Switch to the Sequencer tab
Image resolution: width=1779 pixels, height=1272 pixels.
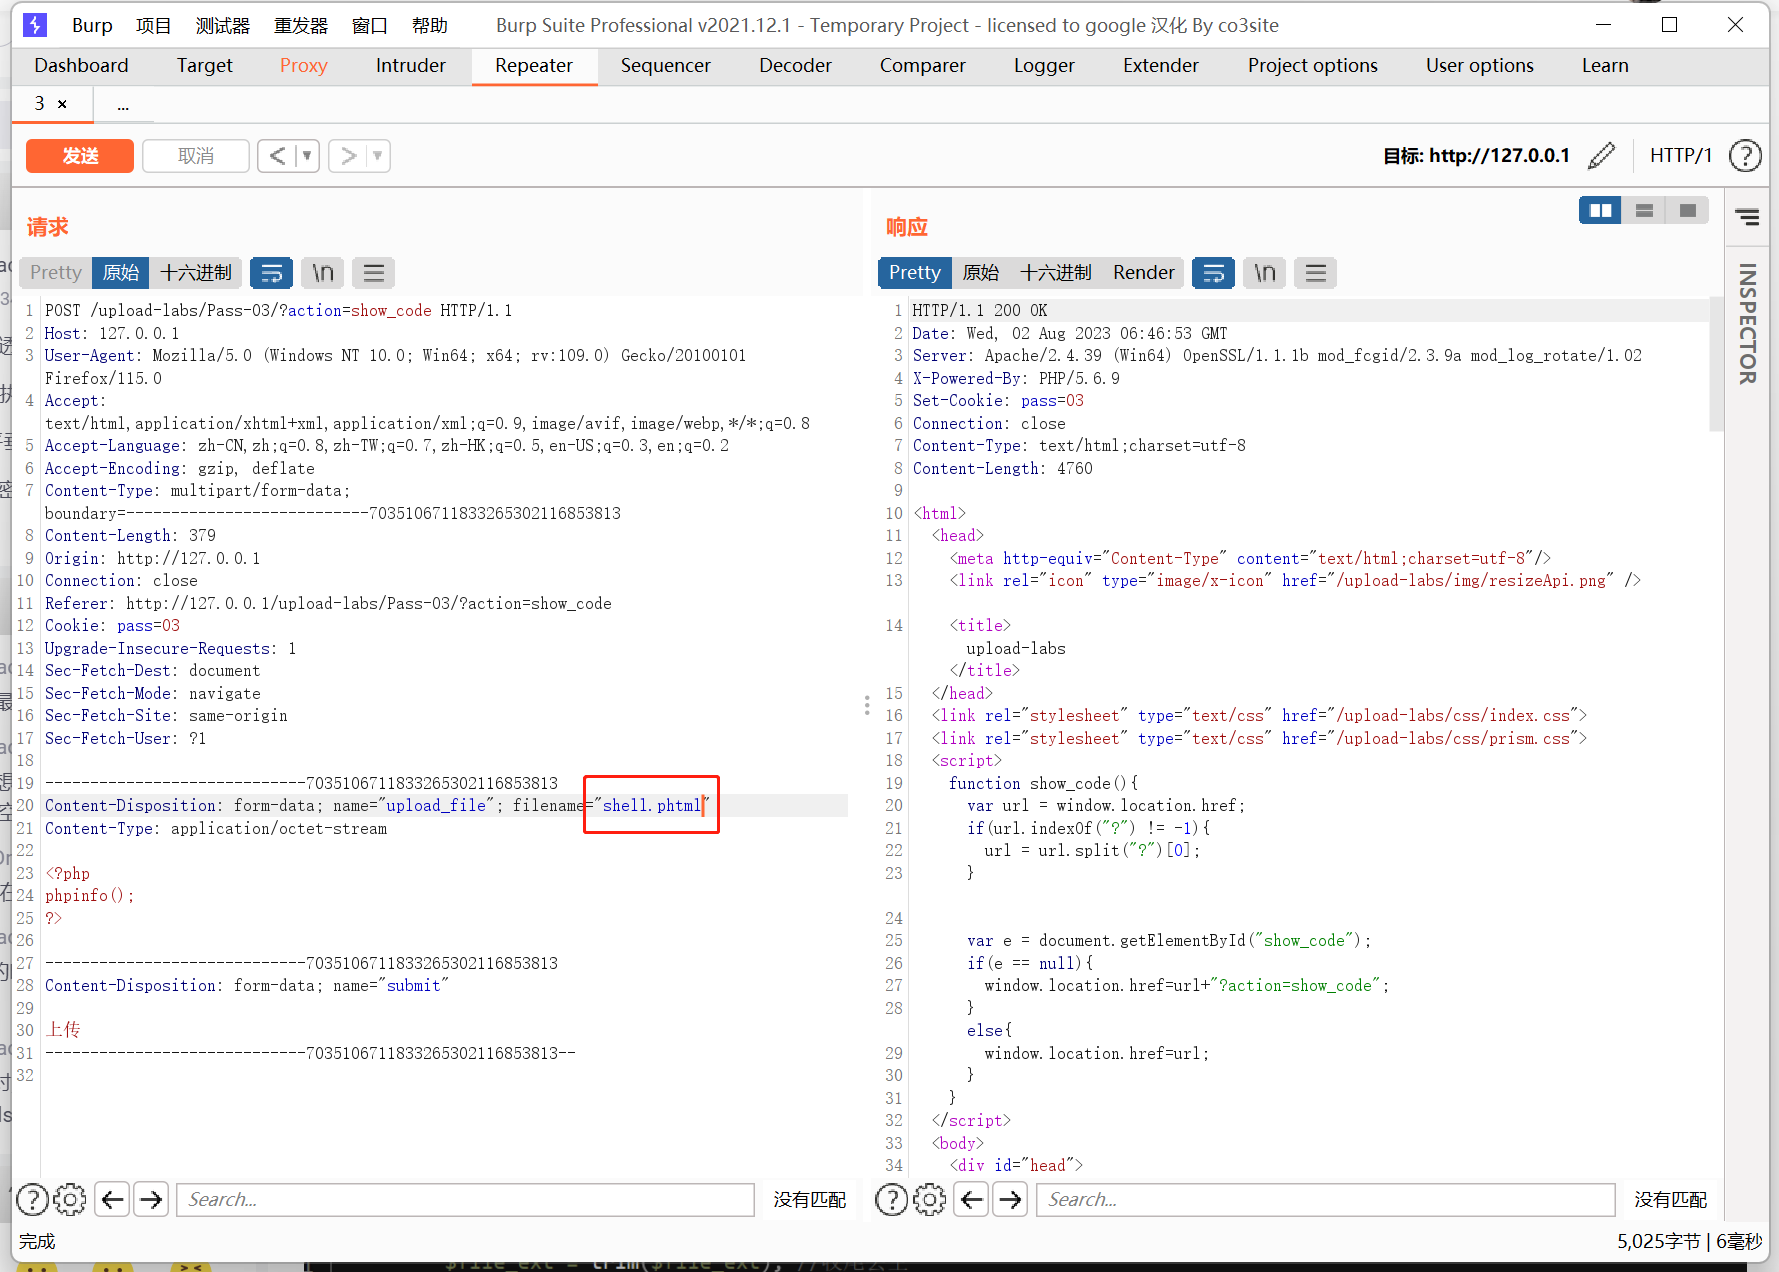click(x=665, y=65)
